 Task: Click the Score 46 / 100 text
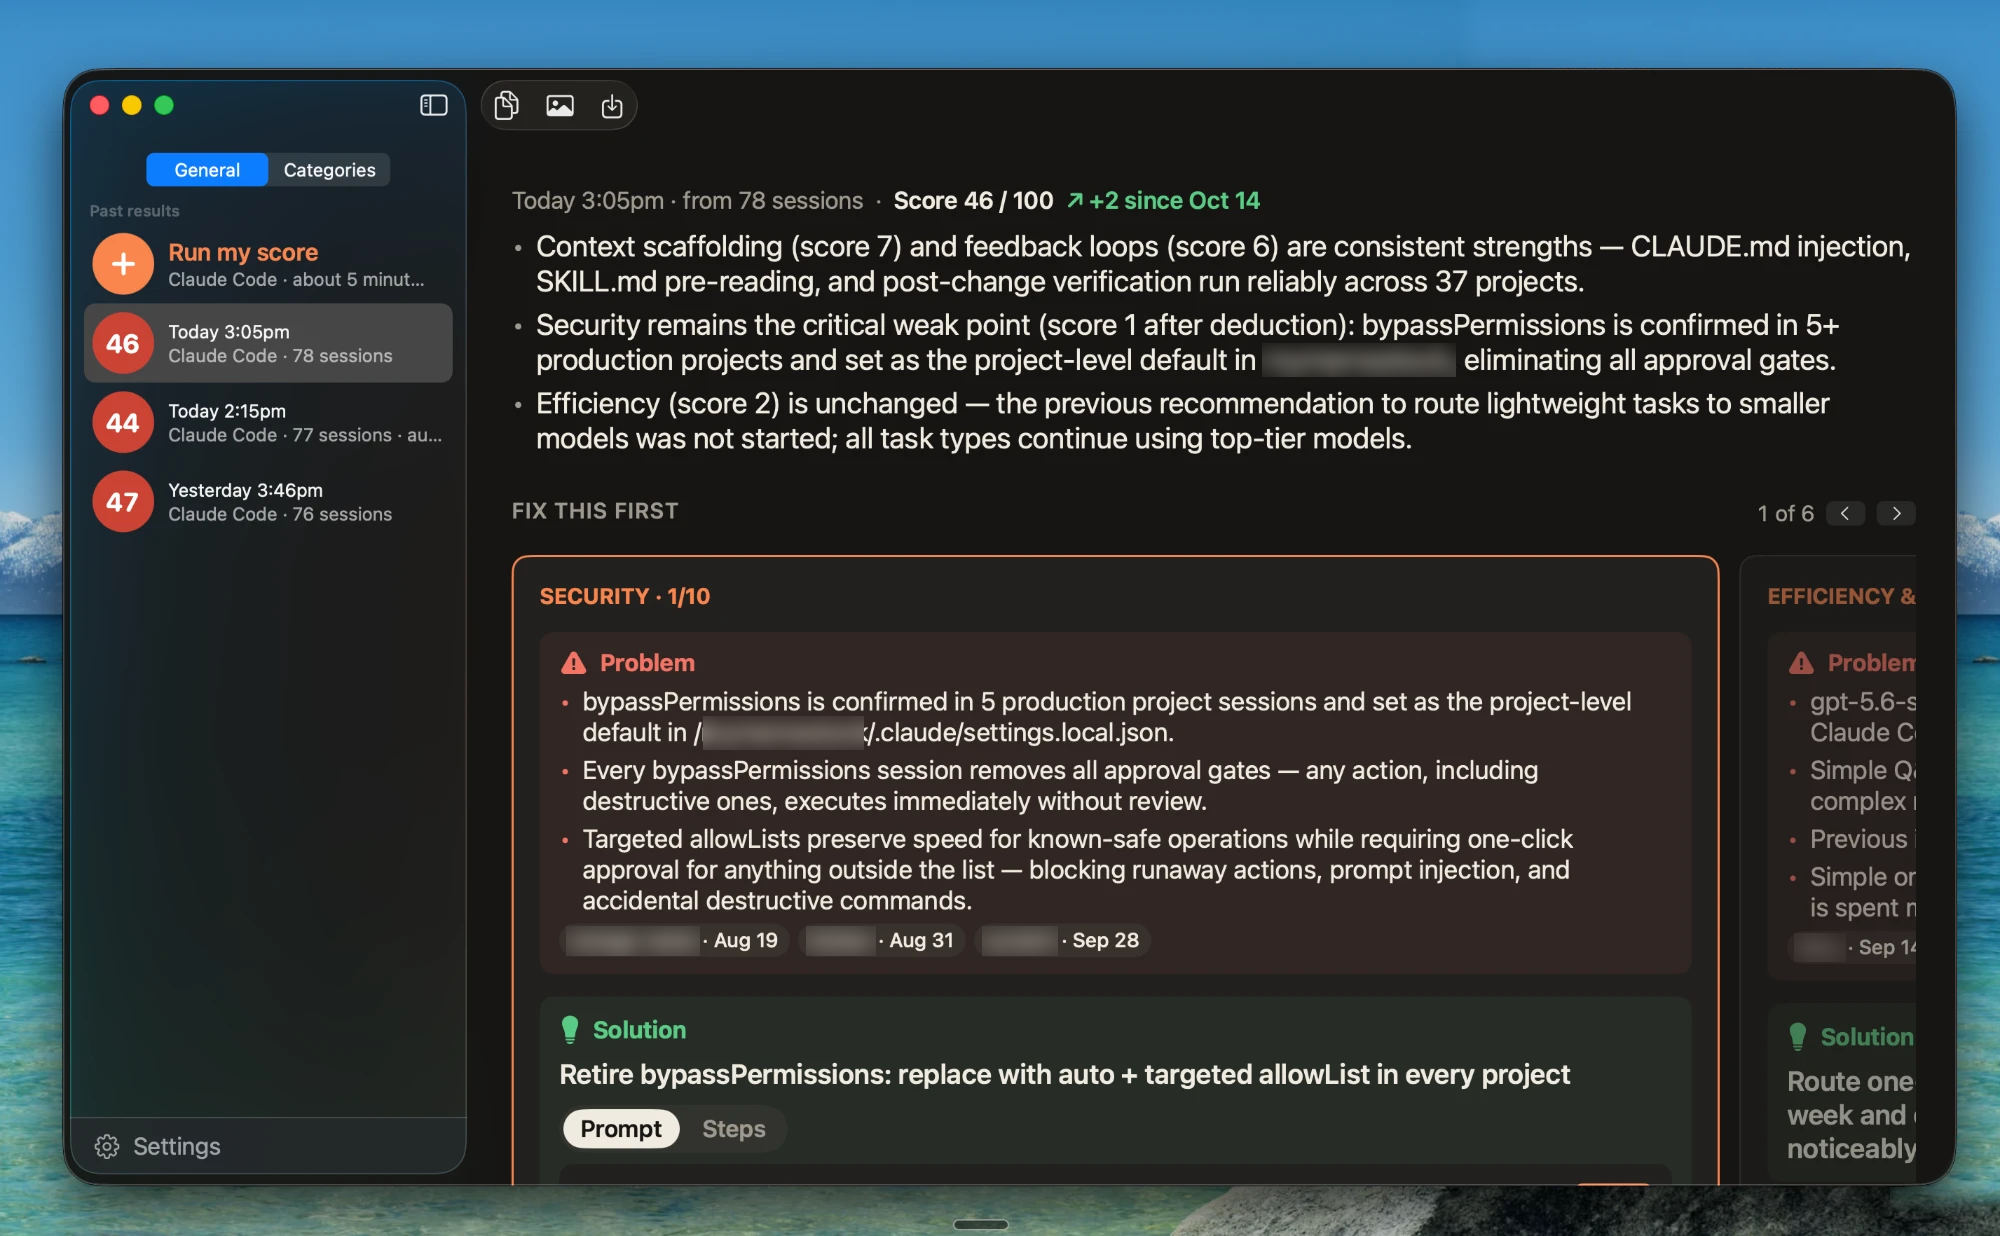point(973,201)
